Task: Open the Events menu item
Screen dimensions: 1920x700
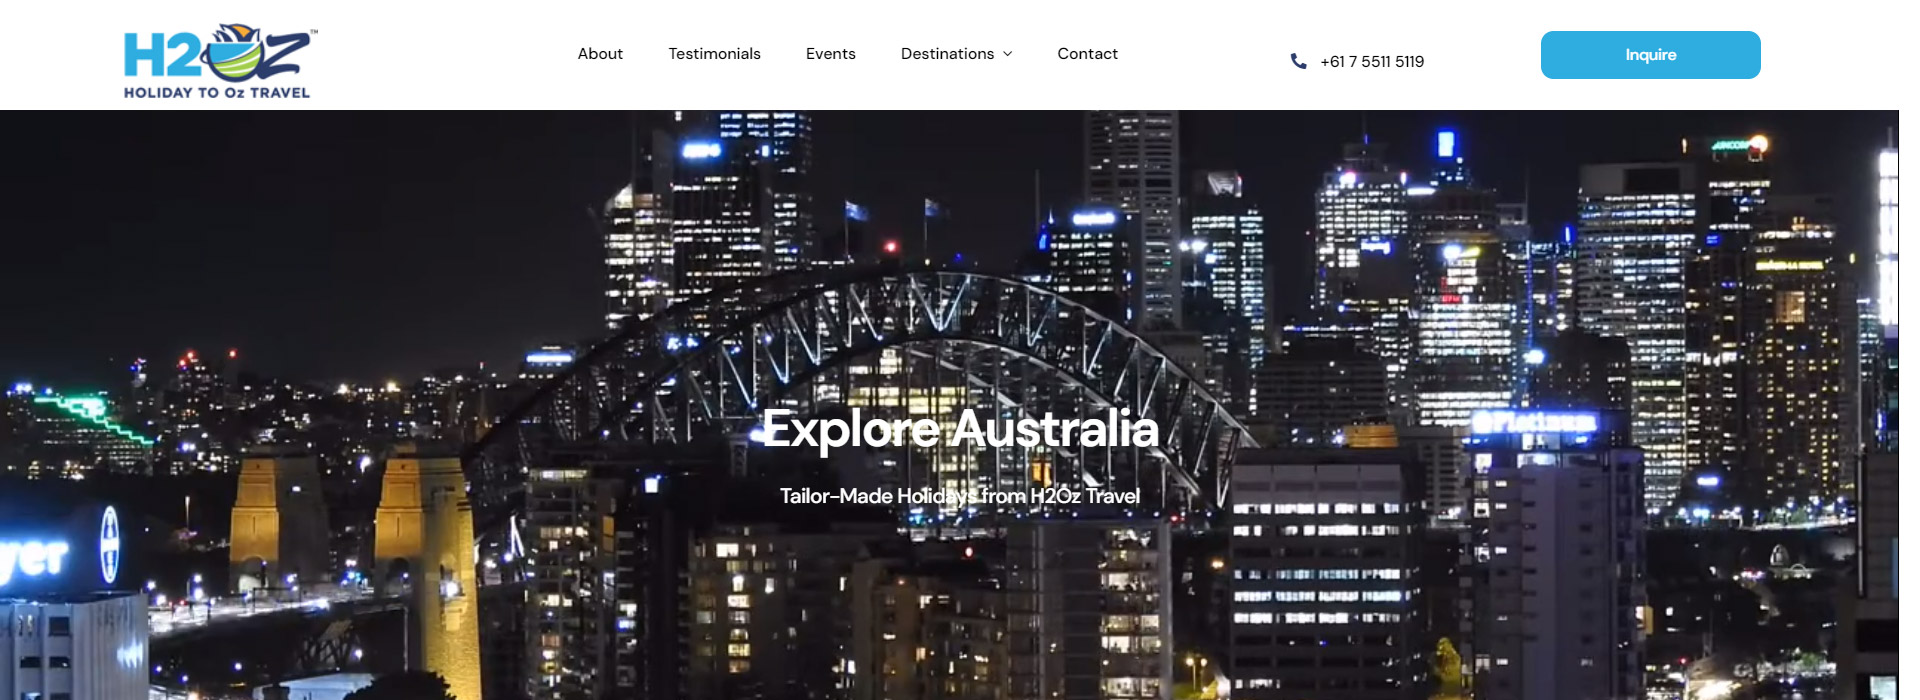Action: [x=830, y=54]
